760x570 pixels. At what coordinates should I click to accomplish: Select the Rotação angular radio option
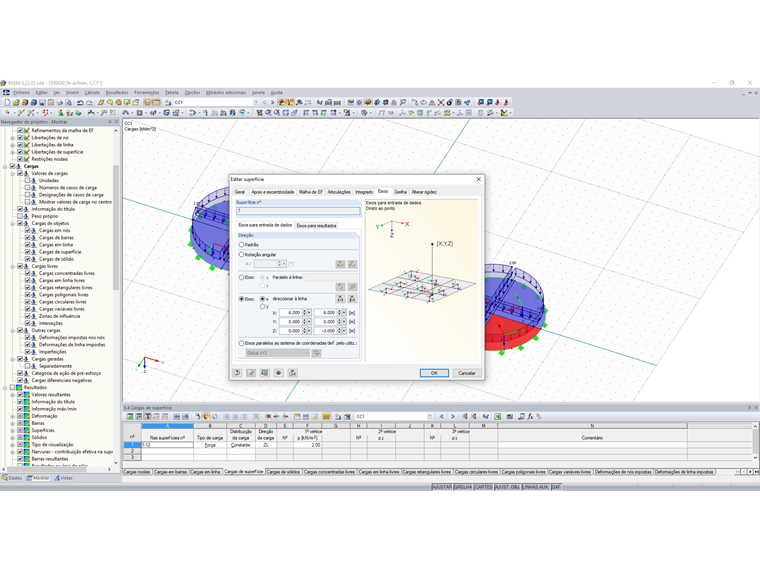241,254
